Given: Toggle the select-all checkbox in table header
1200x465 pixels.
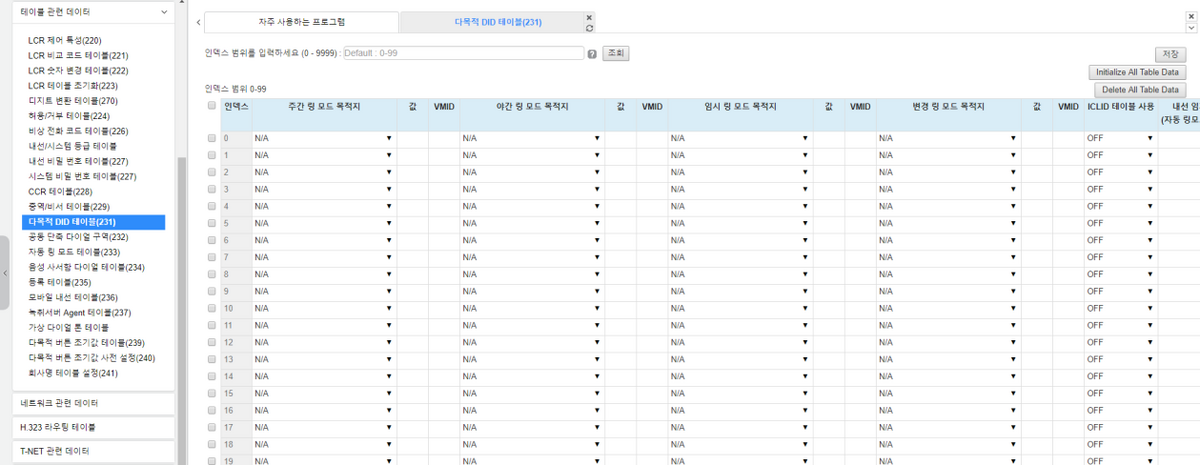Looking at the screenshot, I should [211, 105].
